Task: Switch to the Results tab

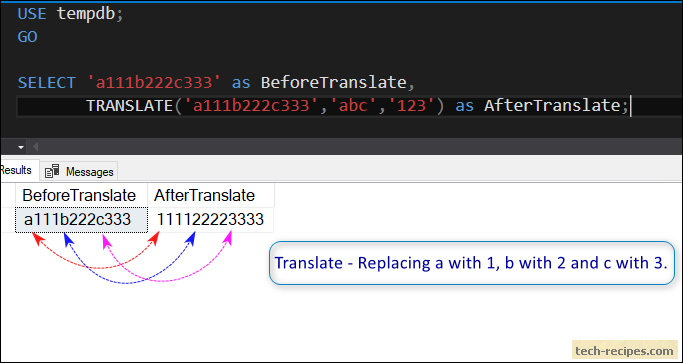Action: point(18,170)
